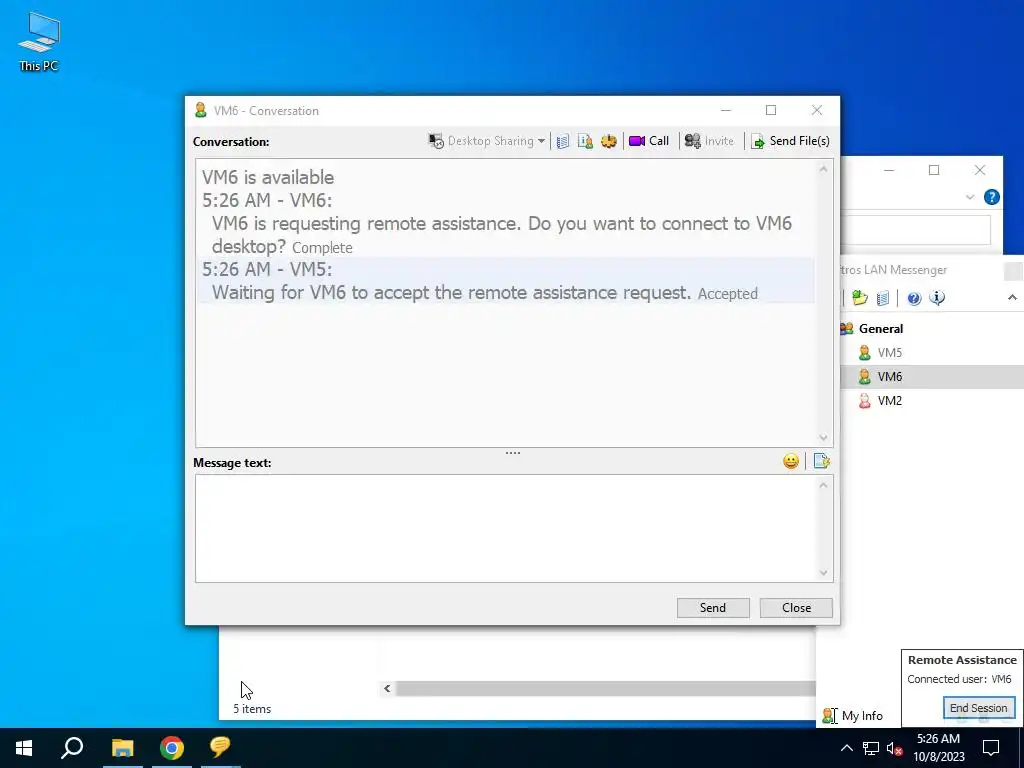
Task: Maximize the VM6 Conversation window
Action: click(x=771, y=110)
